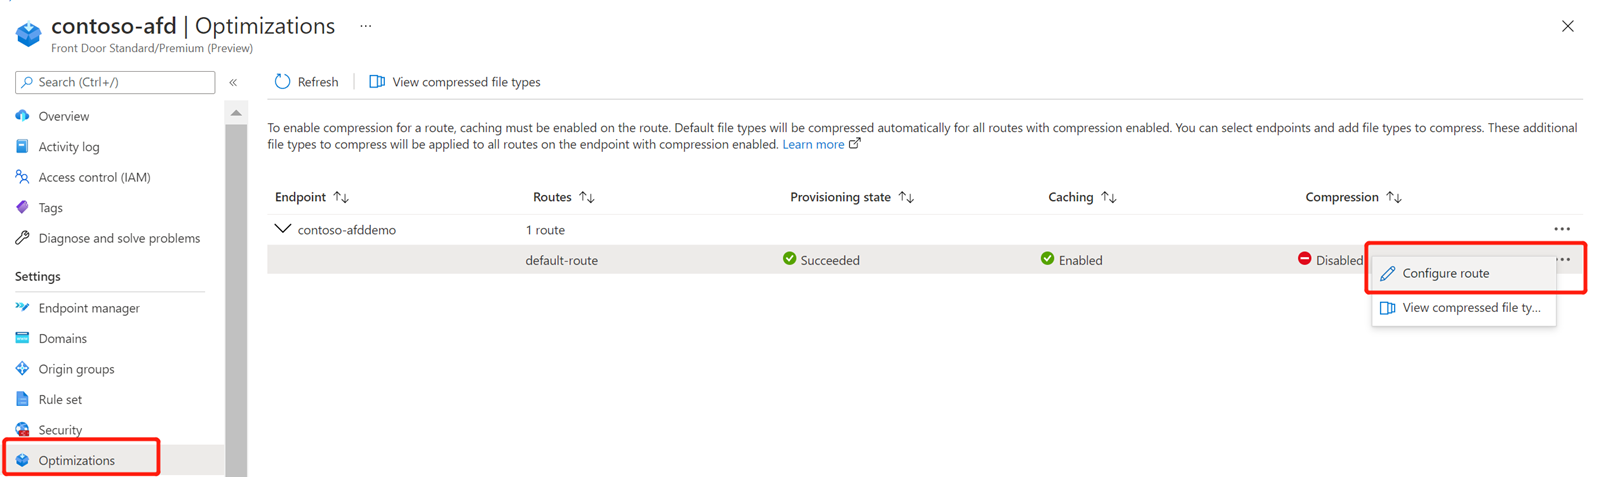Go to Access control (IAM)
This screenshot has width=1601, height=477.
pyautogui.click(x=94, y=177)
